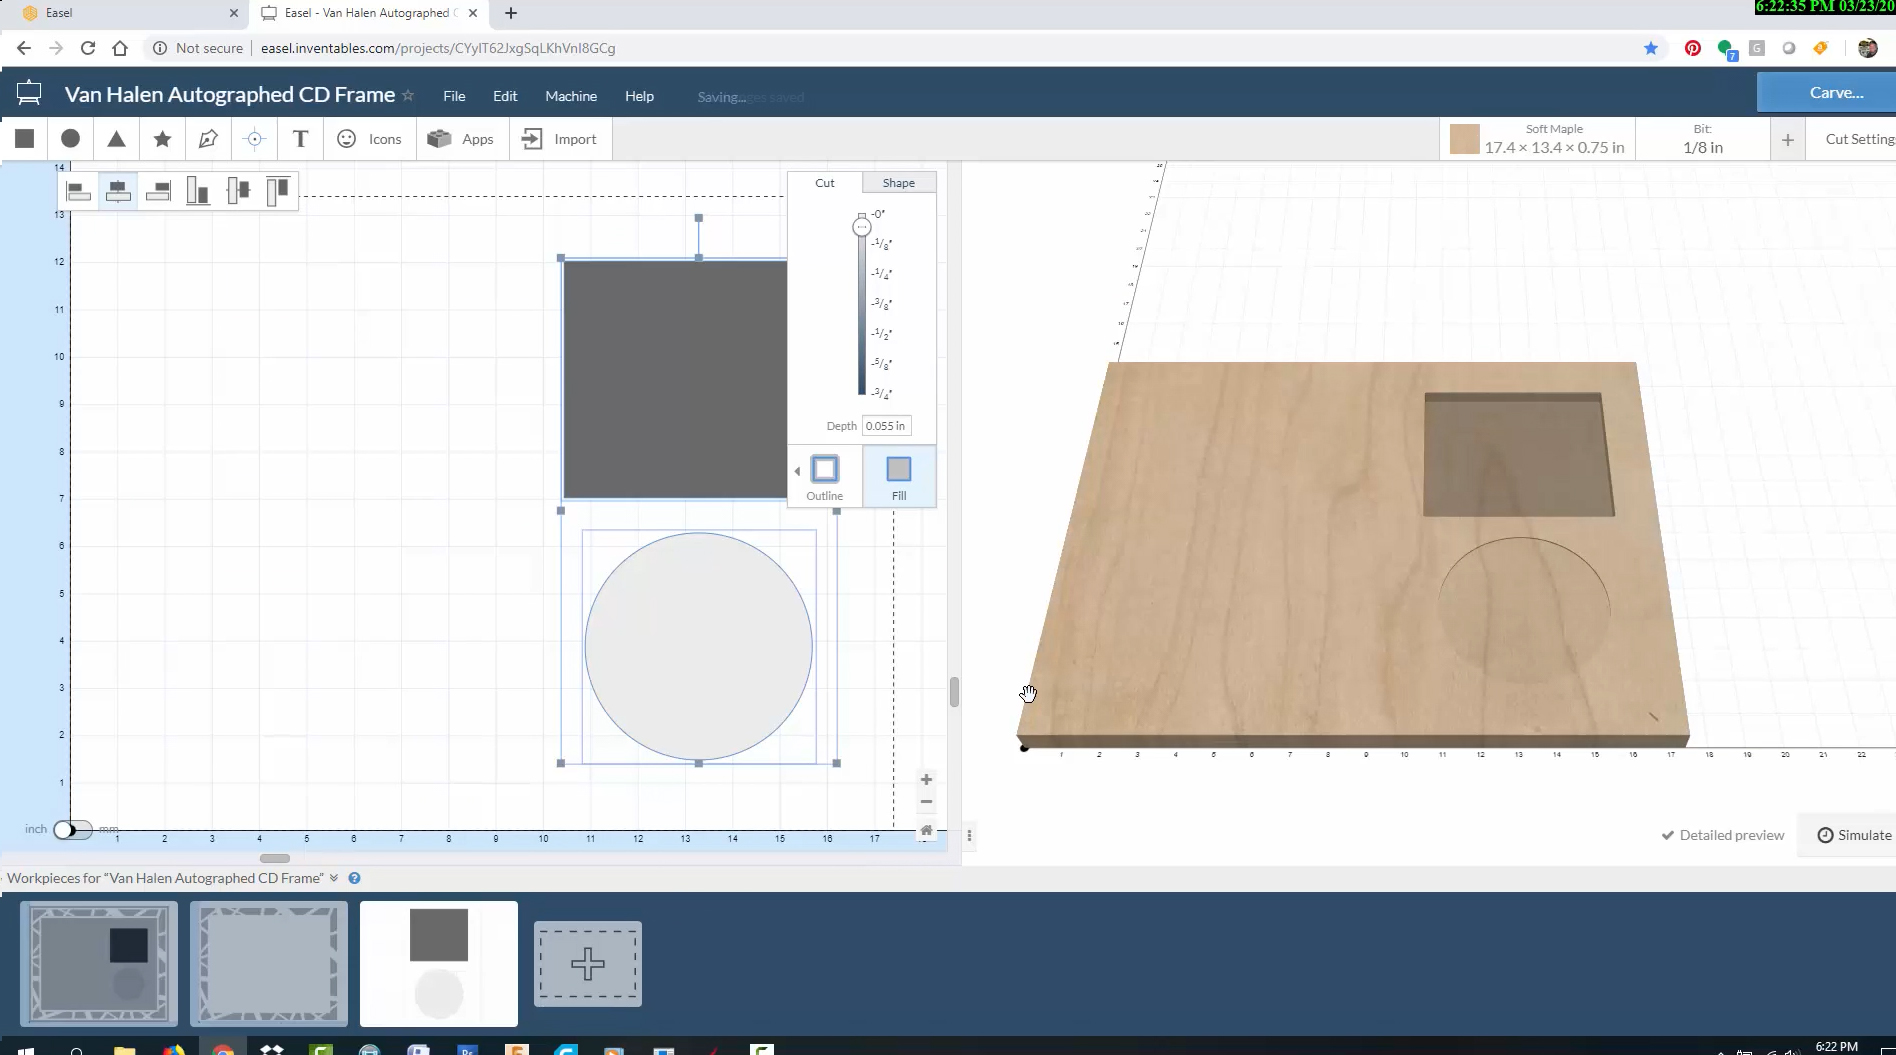Select the Square shape tool
This screenshot has height=1055, width=1896.
pyautogui.click(x=25, y=139)
